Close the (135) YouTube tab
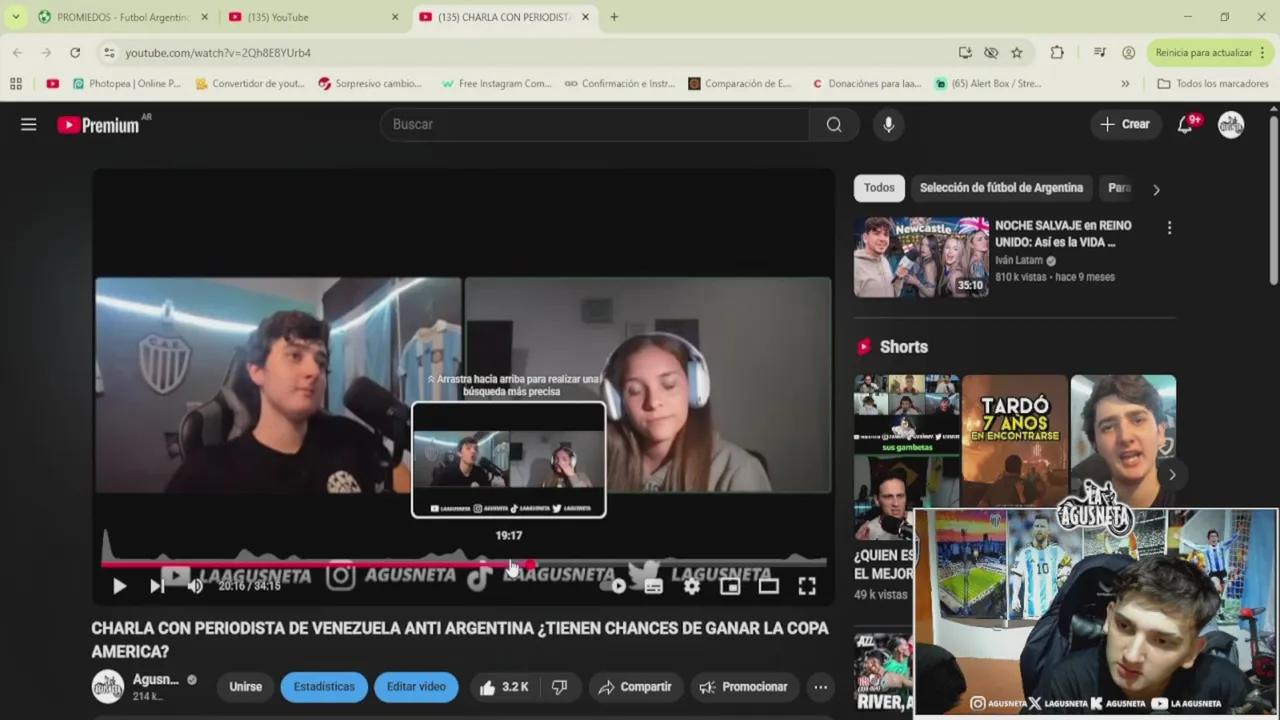This screenshot has height=720, width=1280. click(x=395, y=17)
